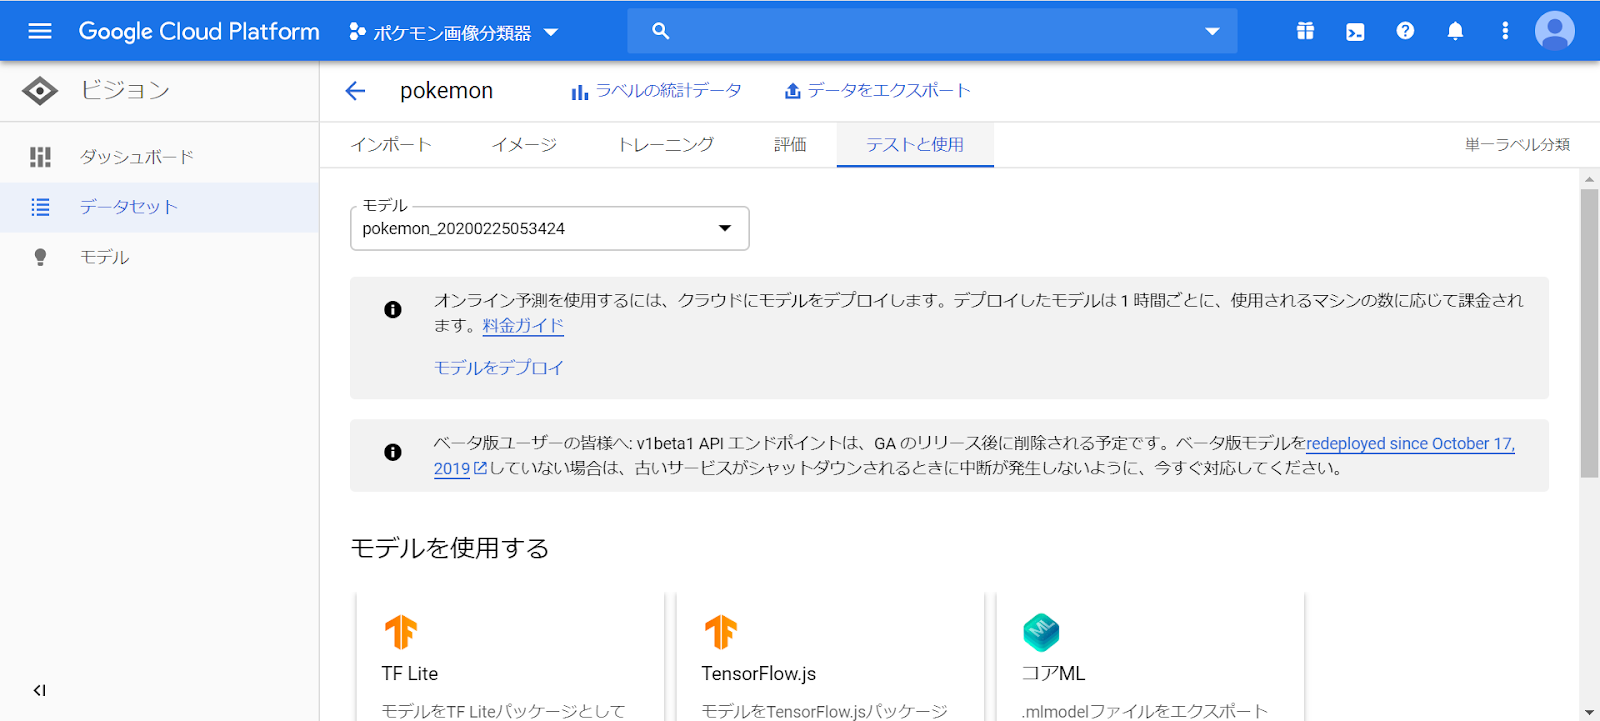Open モデル in the sidebar
Viewport: 1600px width, 721px height.
point(160,257)
